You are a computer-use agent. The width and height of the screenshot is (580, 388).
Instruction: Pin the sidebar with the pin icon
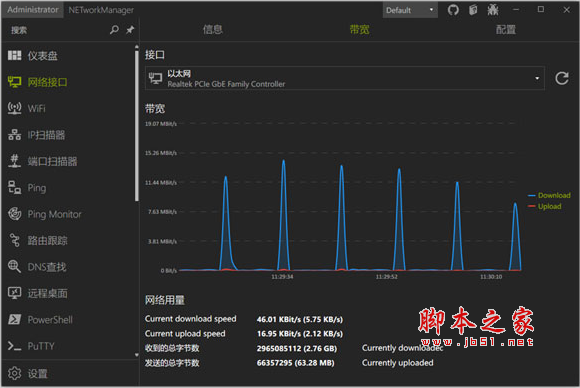click(130, 30)
